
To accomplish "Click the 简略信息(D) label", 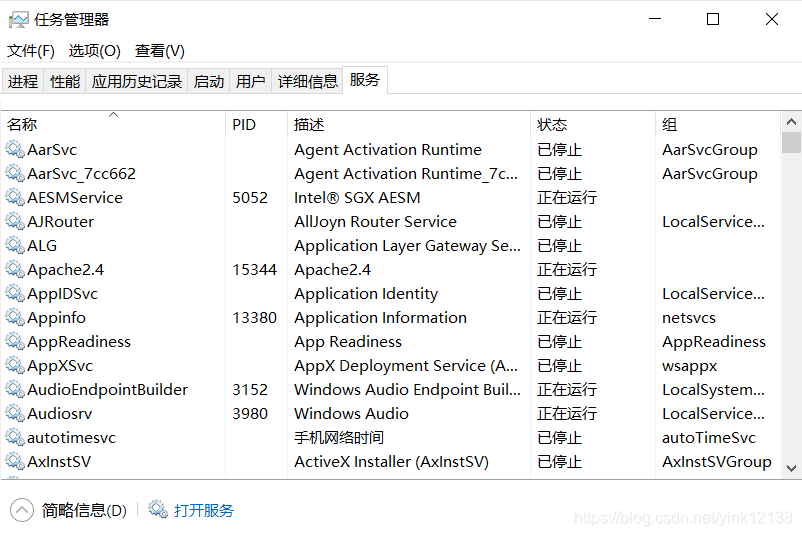I will tap(84, 510).
